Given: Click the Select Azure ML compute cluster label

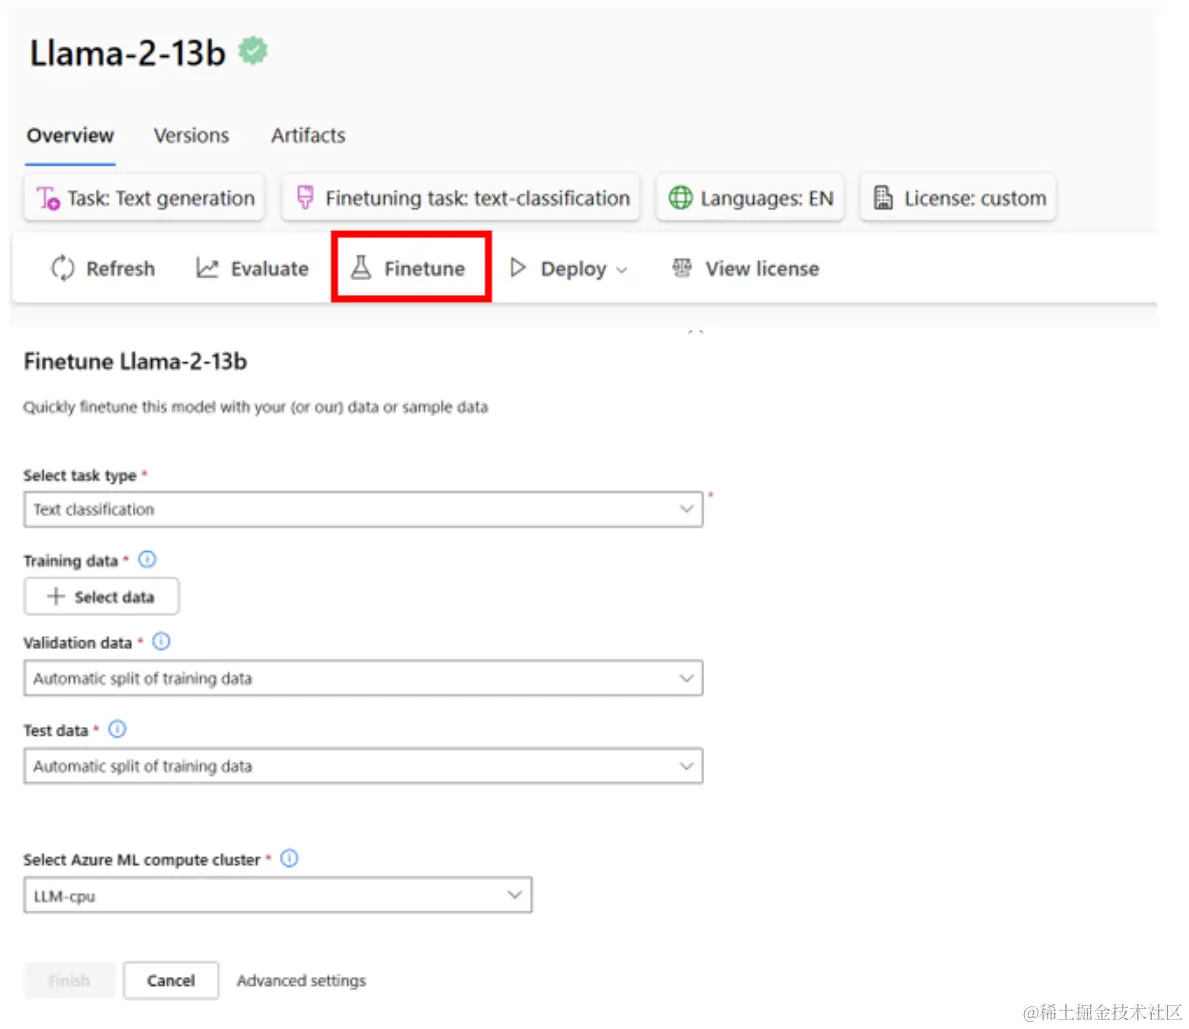Looking at the screenshot, I should (x=142, y=860).
